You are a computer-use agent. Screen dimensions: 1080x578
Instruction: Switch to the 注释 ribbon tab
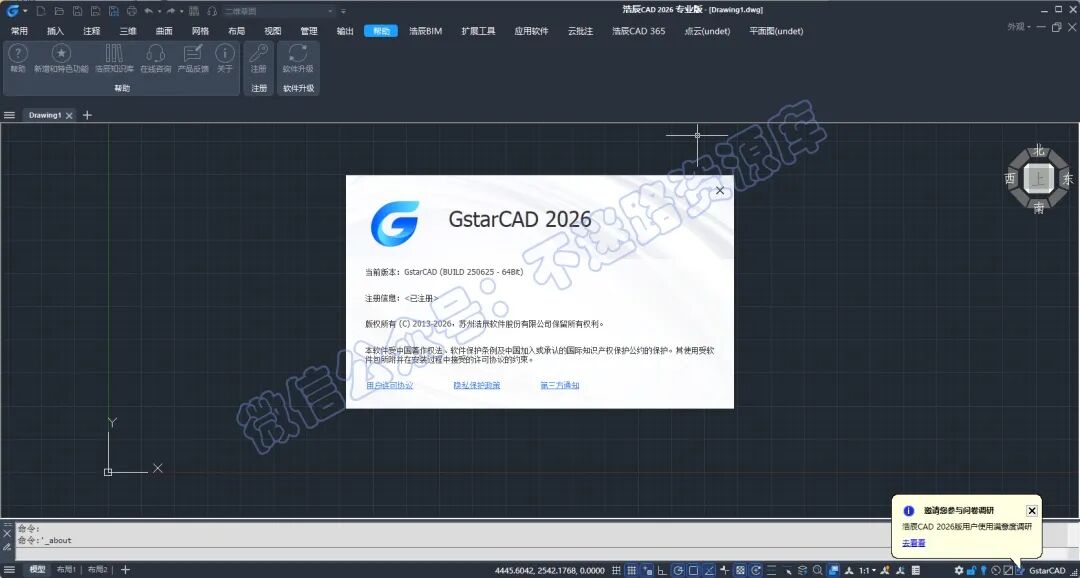(92, 31)
